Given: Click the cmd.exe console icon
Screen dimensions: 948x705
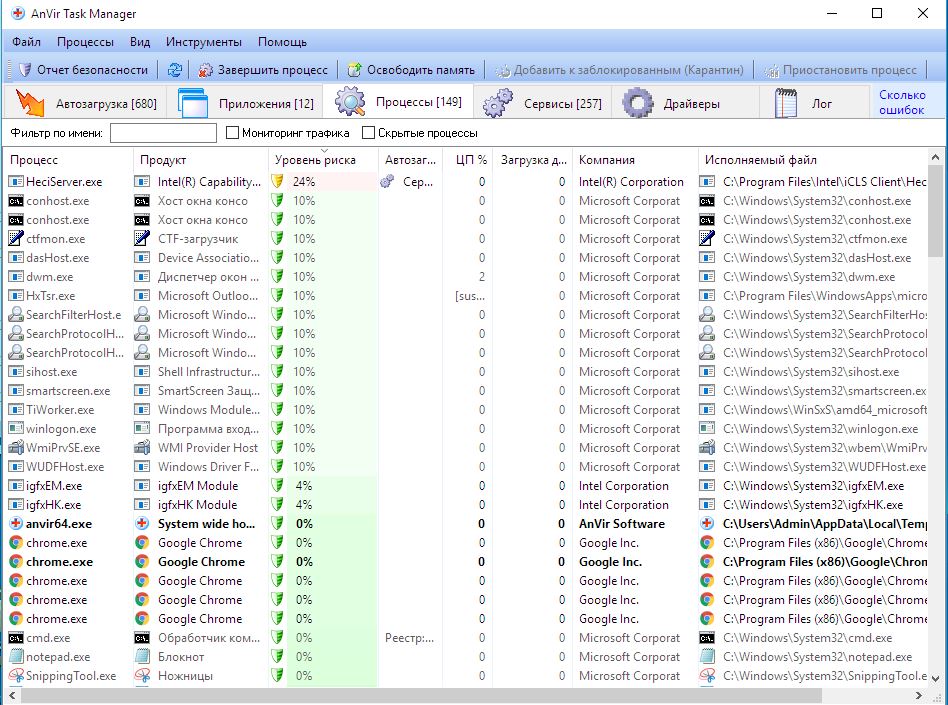Looking at the screenshot, I should pyautogui.click(x=16, y=638).
